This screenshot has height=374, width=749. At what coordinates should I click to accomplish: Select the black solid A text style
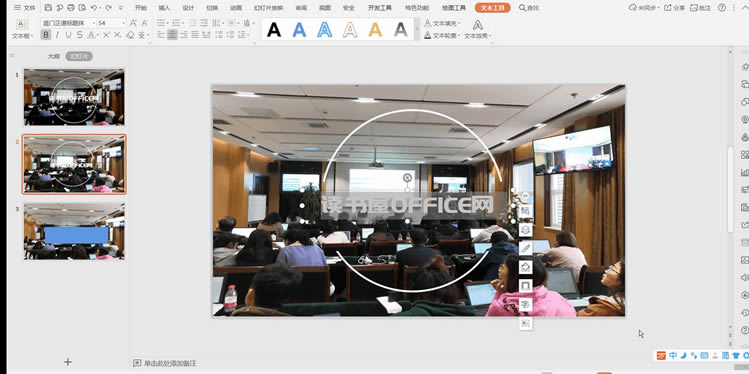(x=274, y=30)
